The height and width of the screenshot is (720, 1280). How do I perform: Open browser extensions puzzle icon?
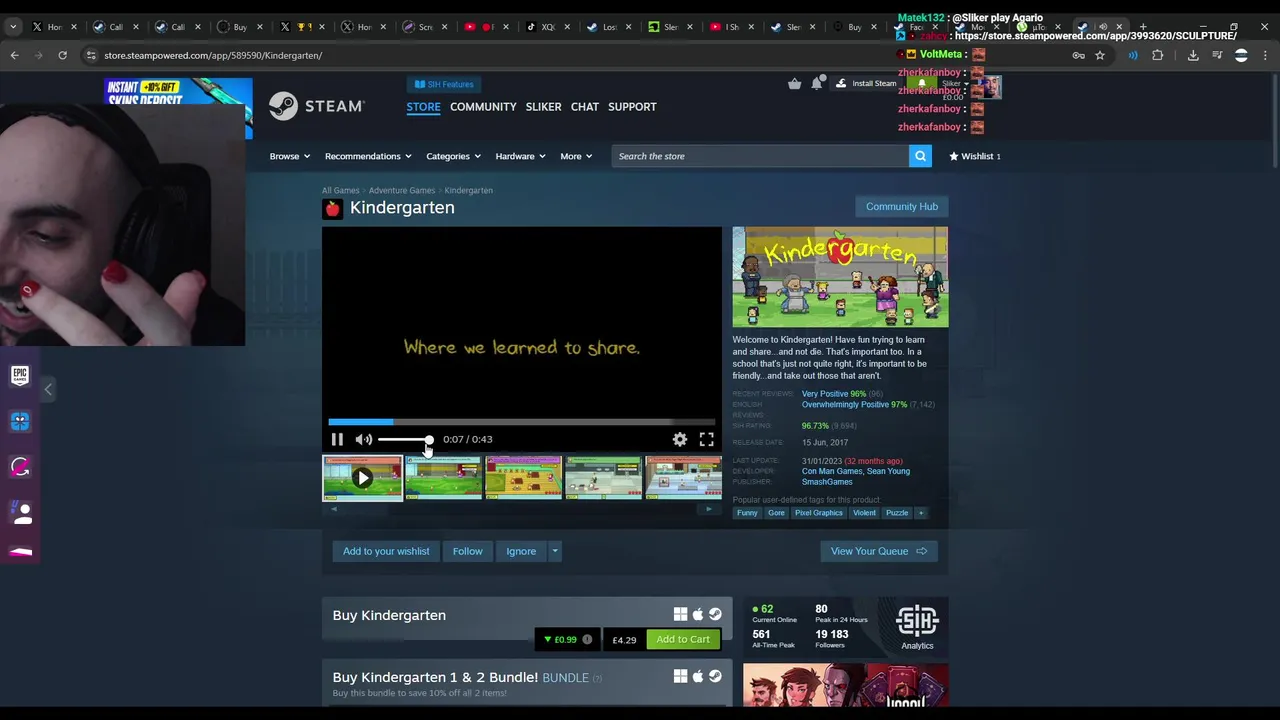tap(1158, 55)
